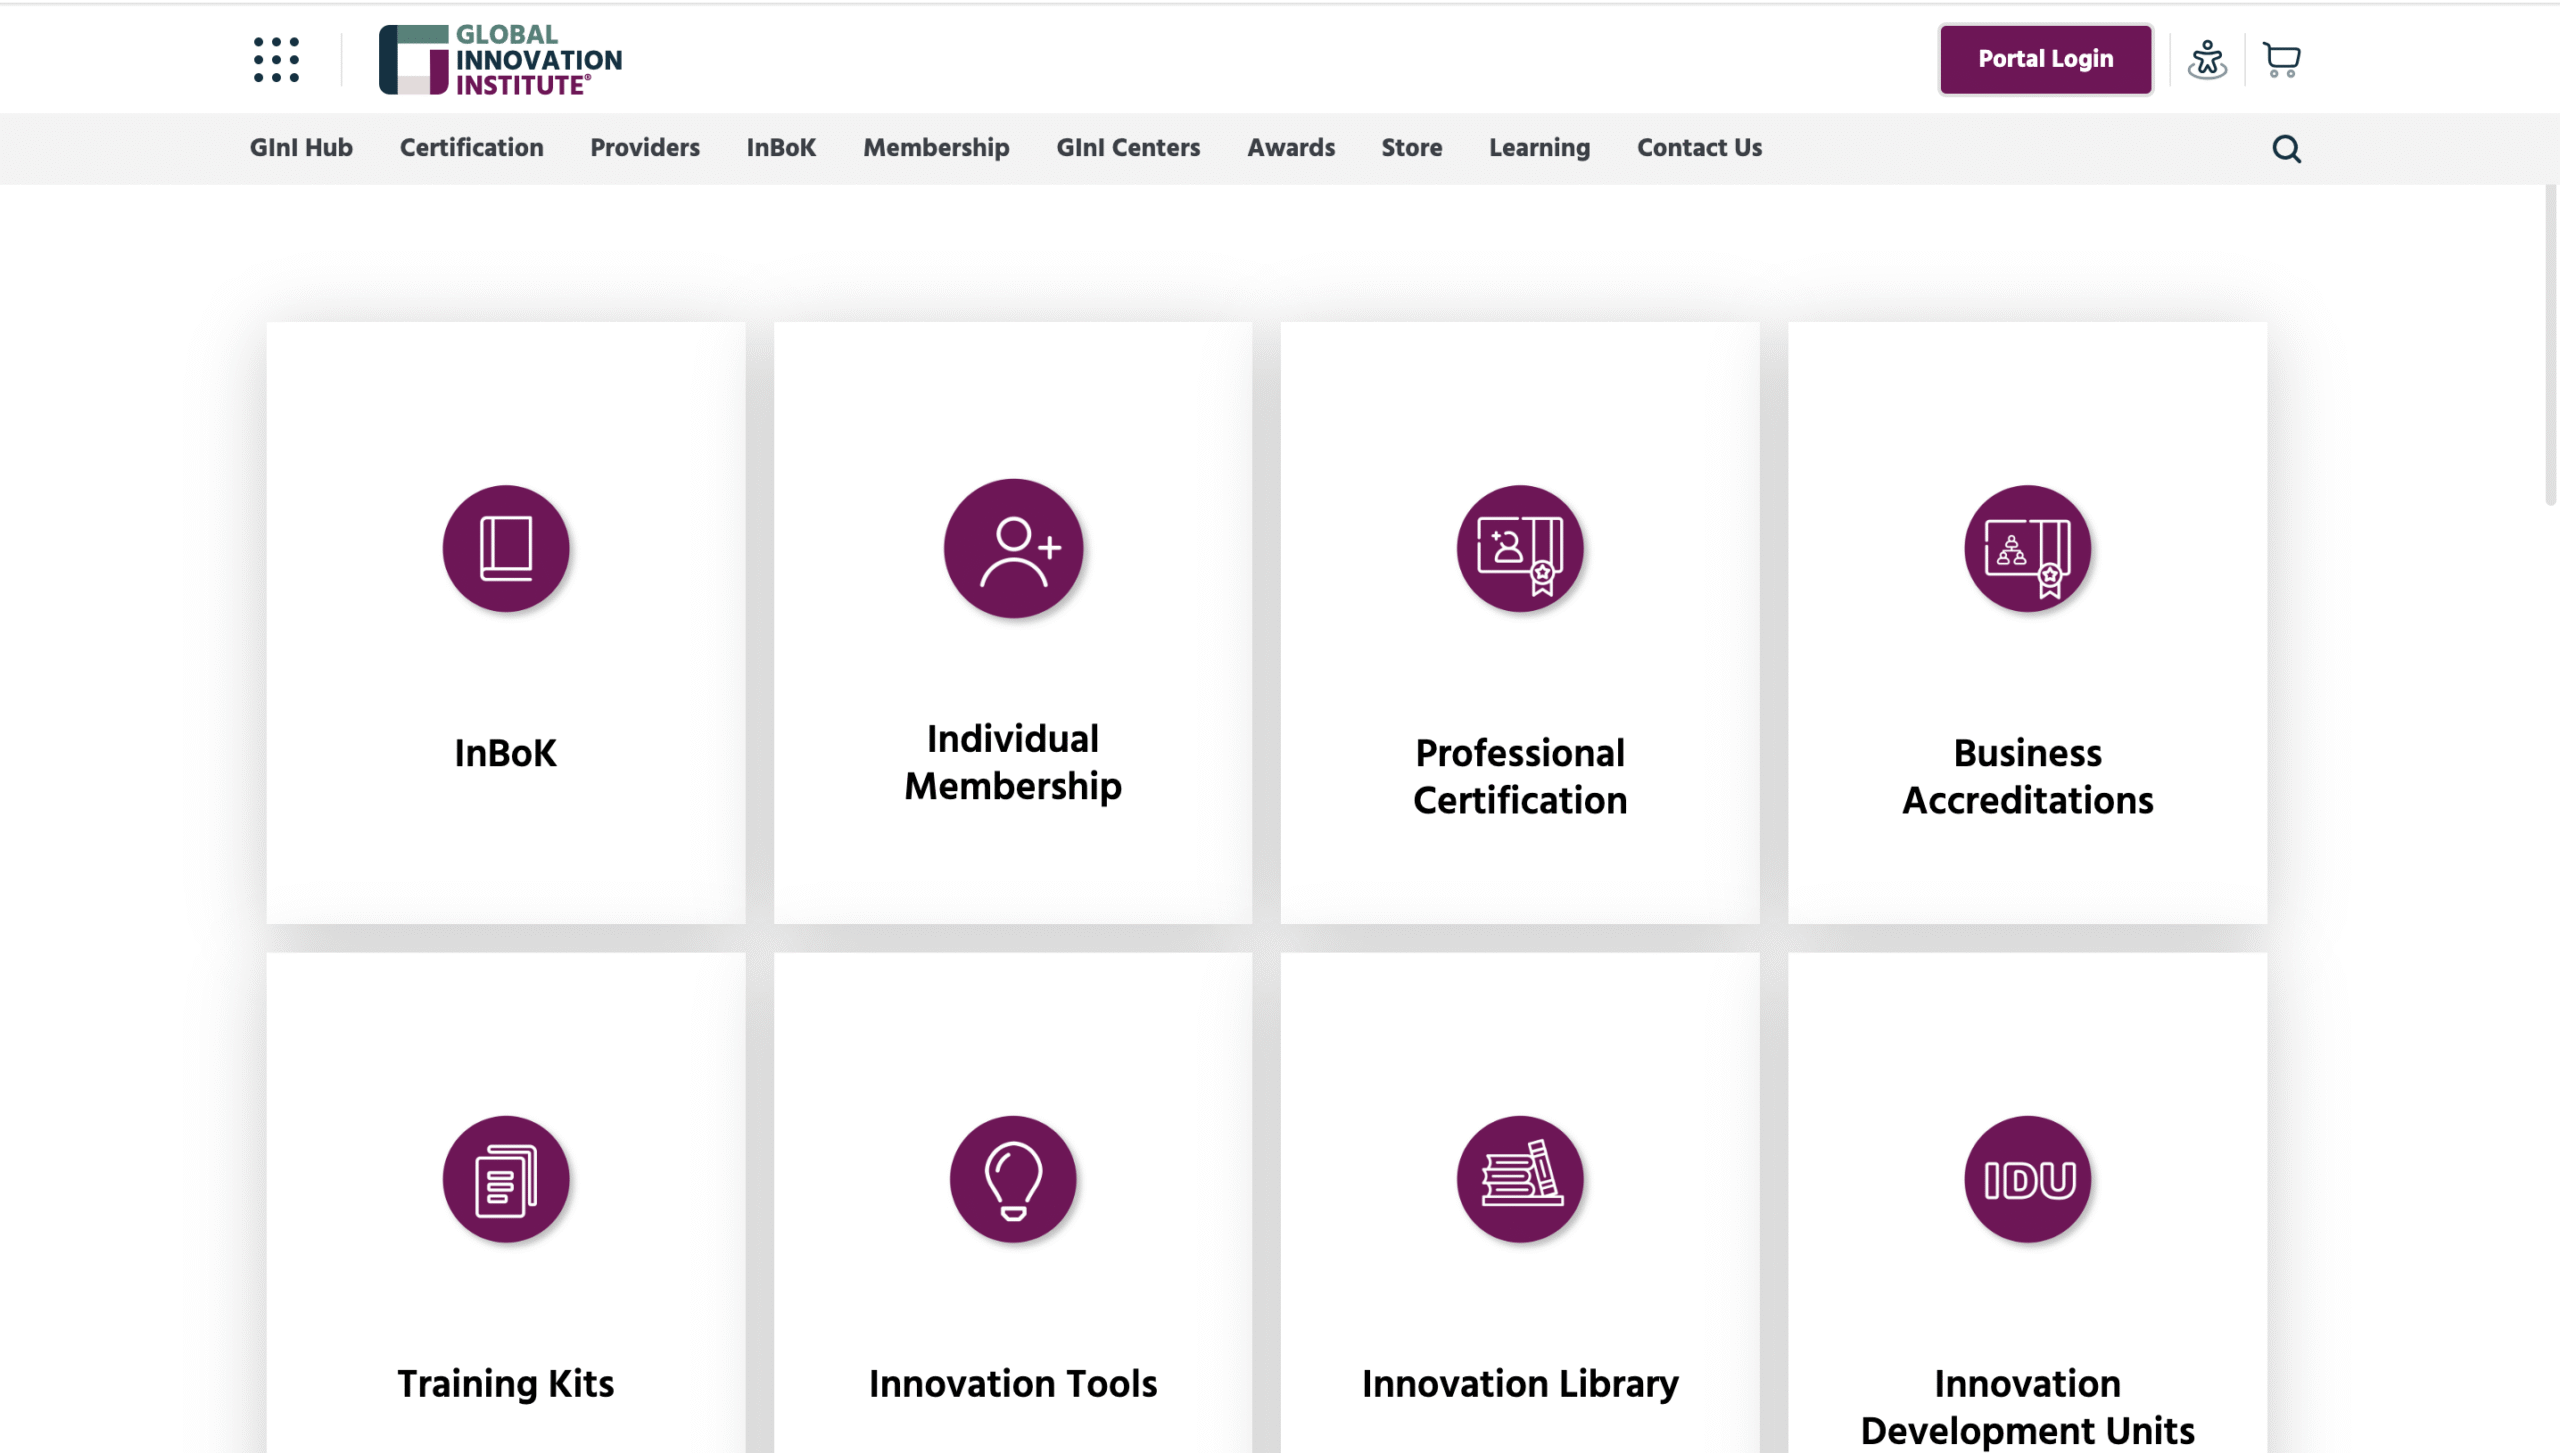Open Individual Membership card title

coord(1013,762)
